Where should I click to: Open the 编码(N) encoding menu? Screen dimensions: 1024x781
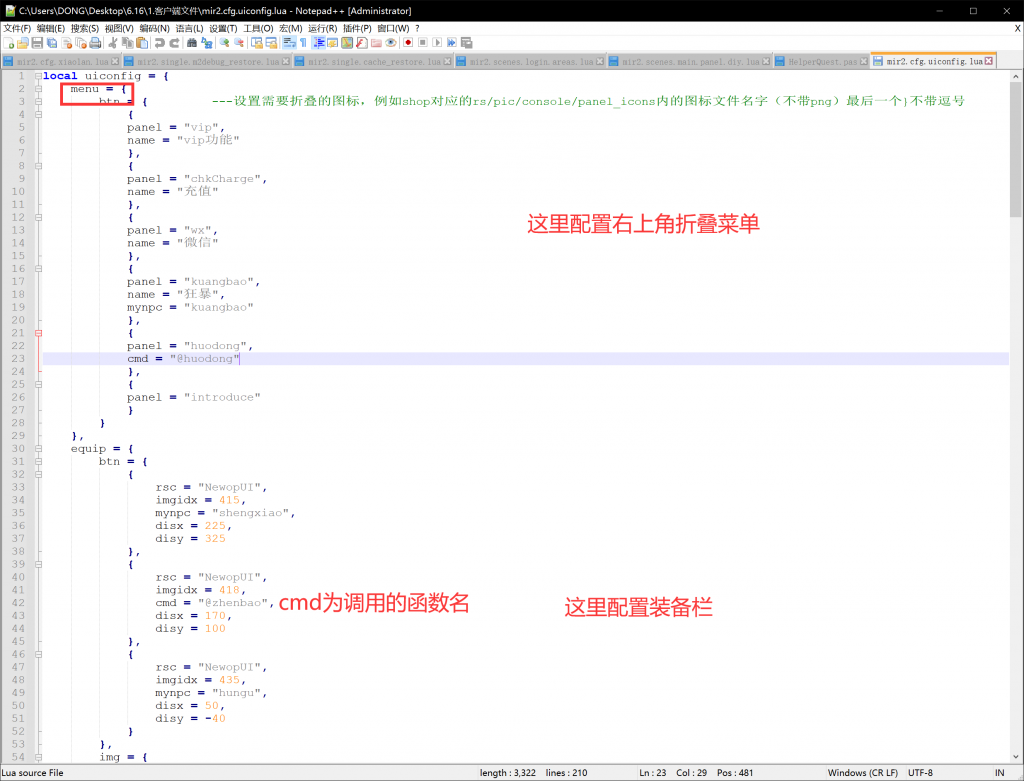[x=153, y=28]
